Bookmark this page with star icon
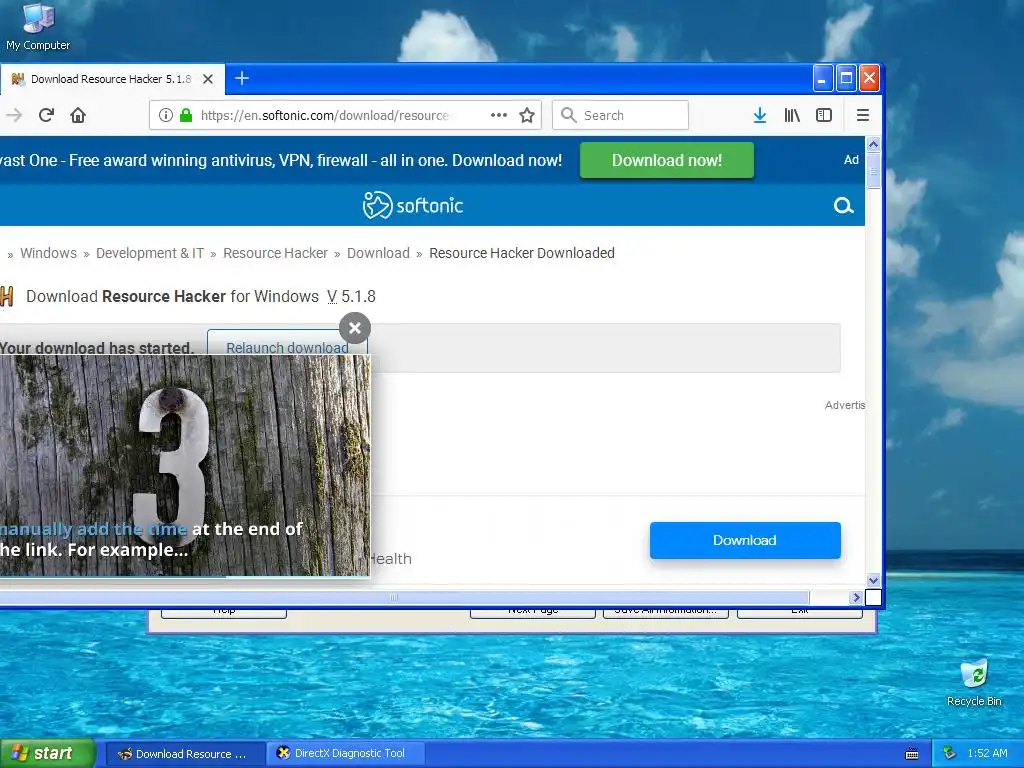Image resolution: width=1024 pixels, height=768 pixels. pos(527,116)
